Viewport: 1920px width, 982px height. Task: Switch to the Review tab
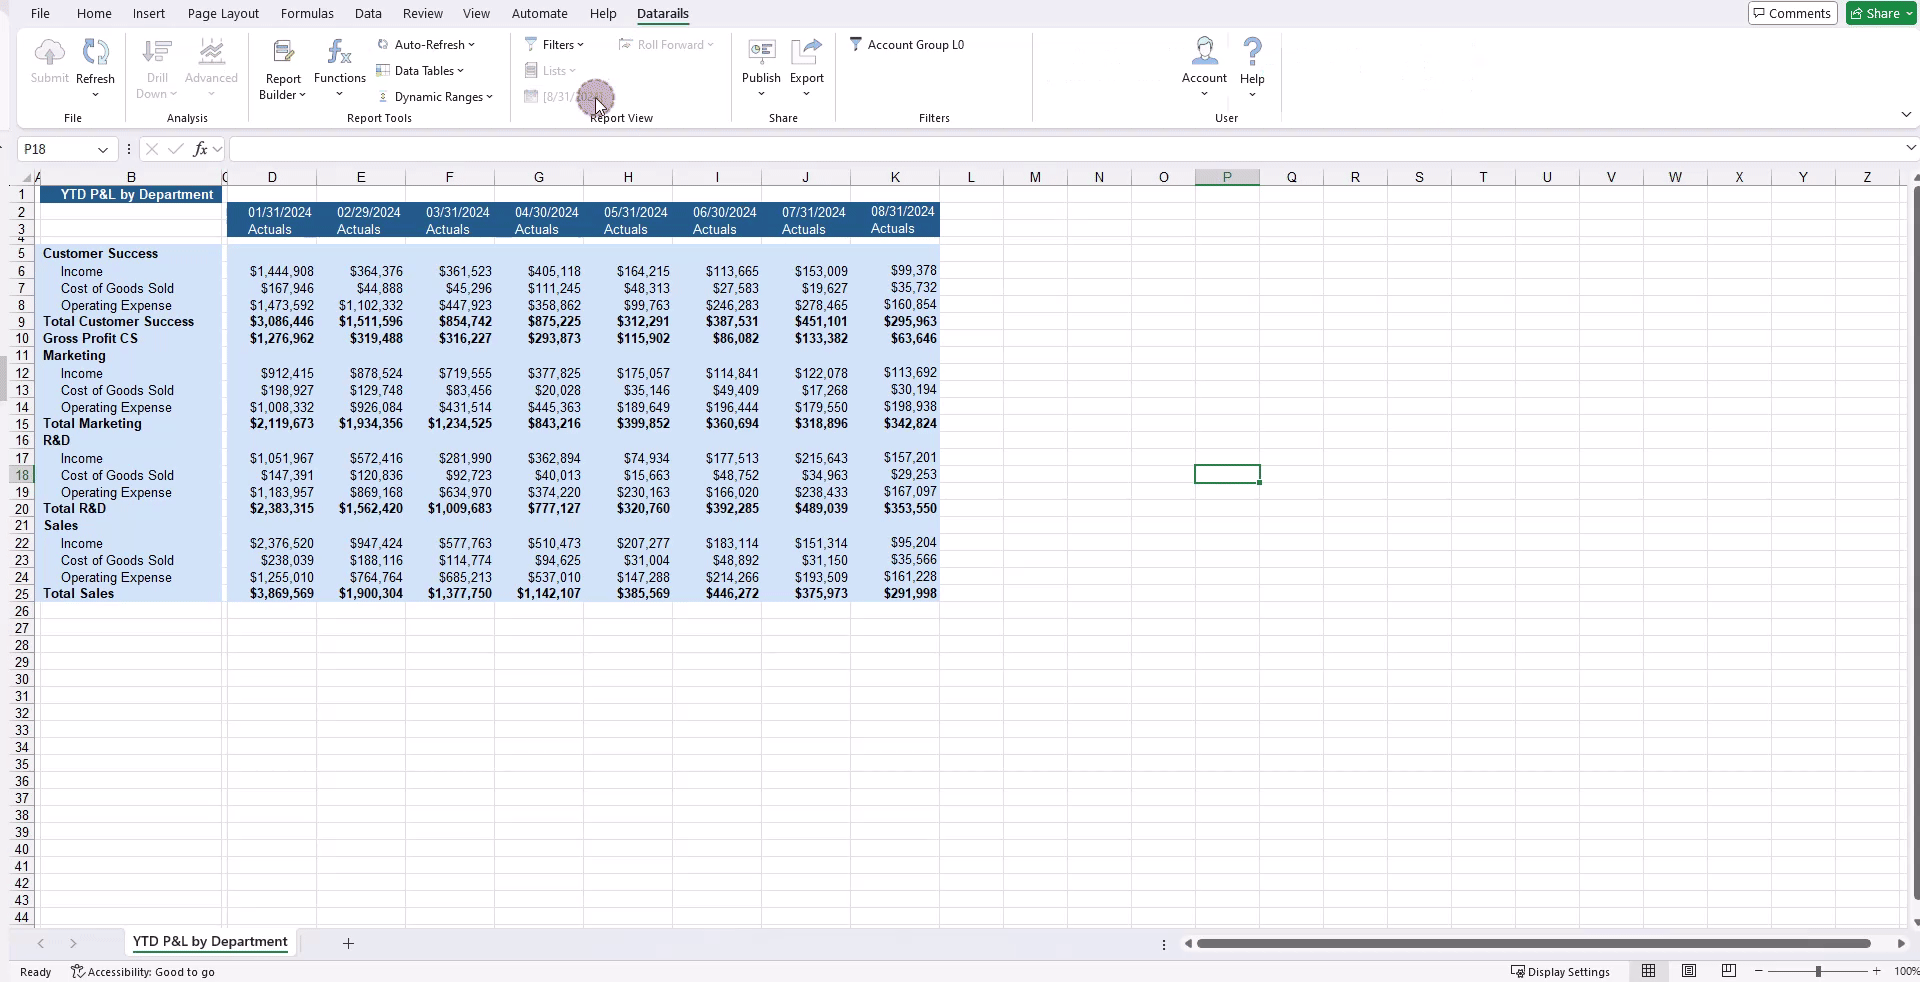[423, 13]
